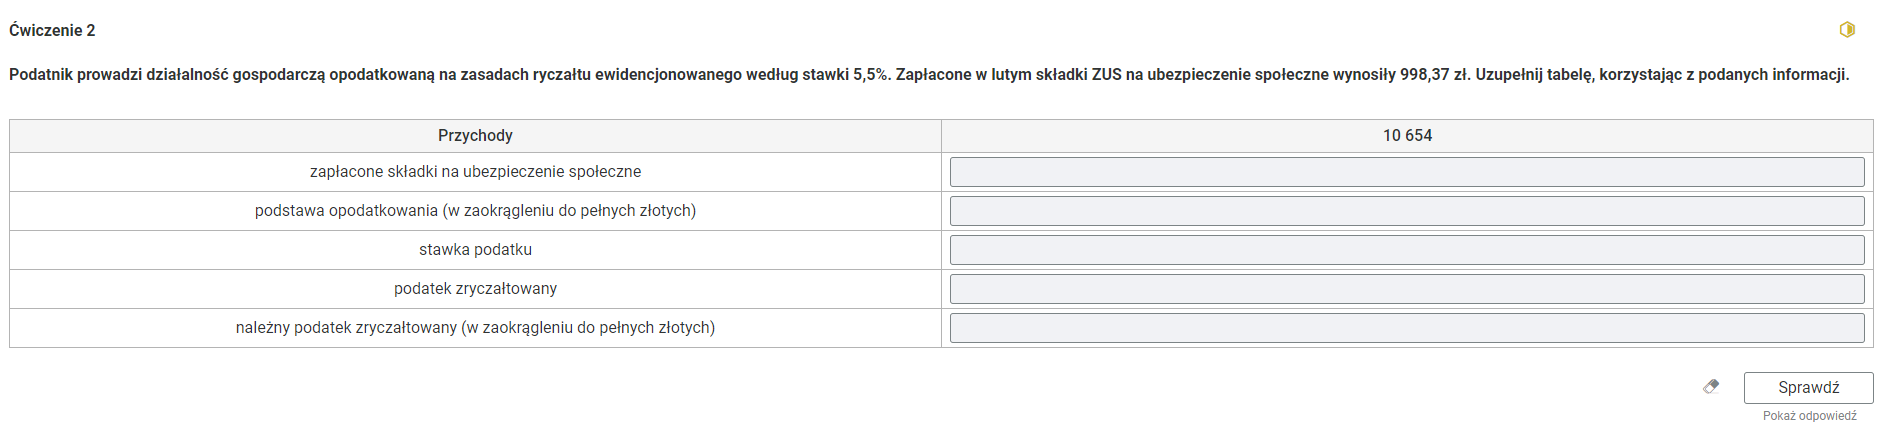Click the 10 654 header value cell
1880x438 pixels.
(x=1407, y=136)
